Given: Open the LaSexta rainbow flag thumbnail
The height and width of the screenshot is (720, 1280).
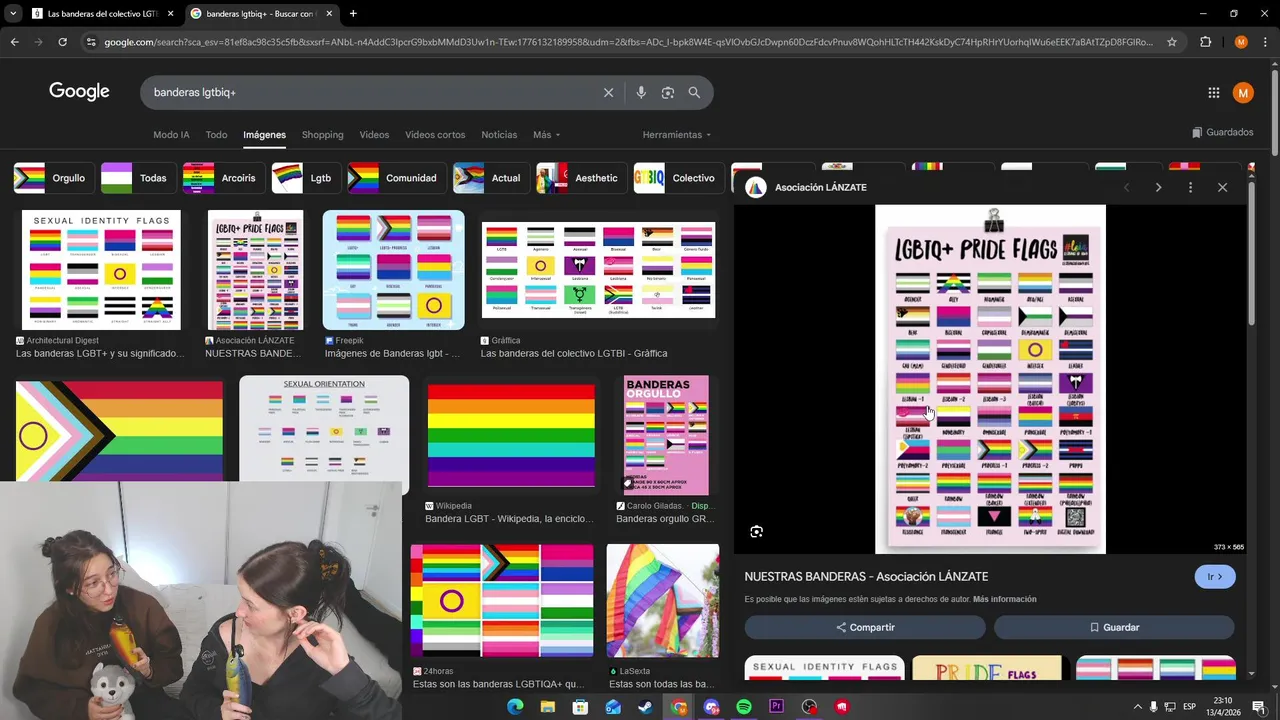Looking at the screenshot, I should [662, 600].
